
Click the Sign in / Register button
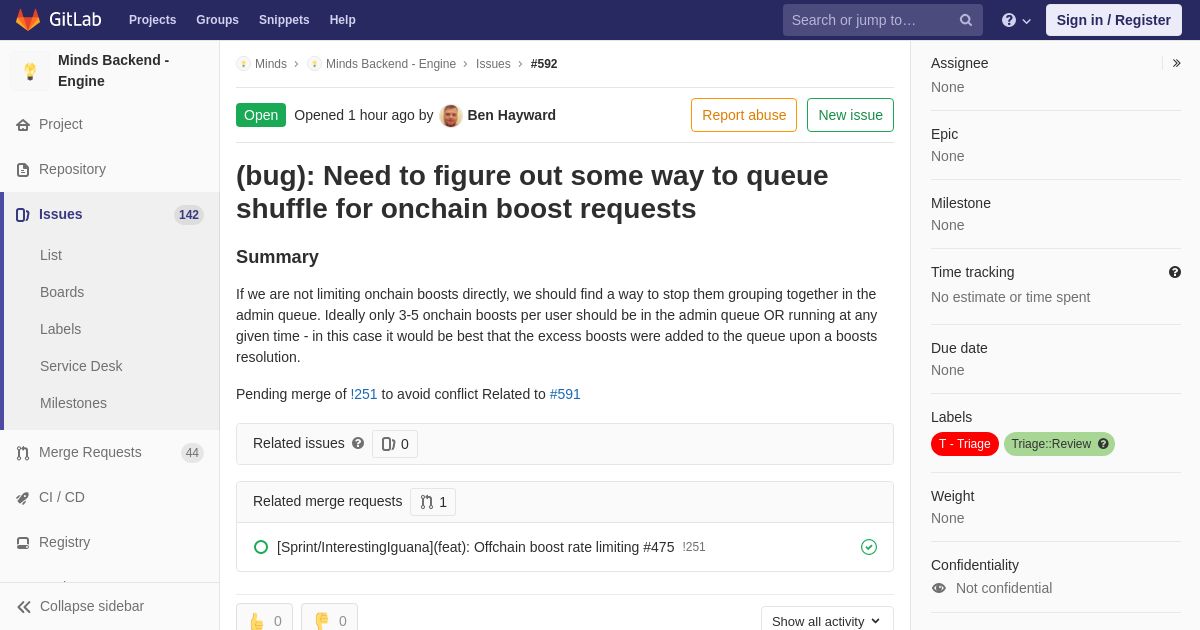pyautogui.click(x=1113, y=20)
